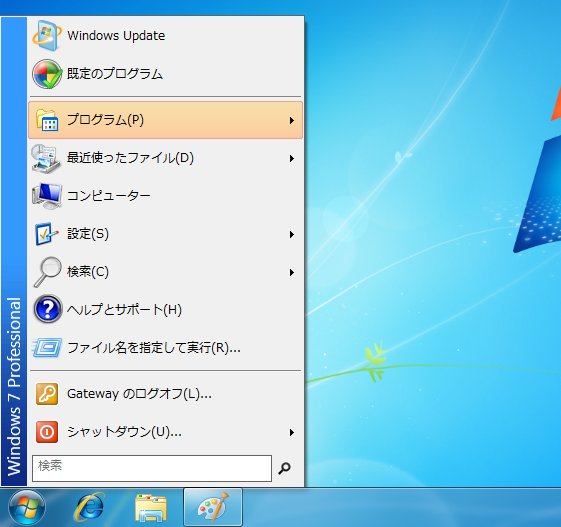Click the Windows Start orb
This screenshot has width=561, height=527.
point(26,508)
